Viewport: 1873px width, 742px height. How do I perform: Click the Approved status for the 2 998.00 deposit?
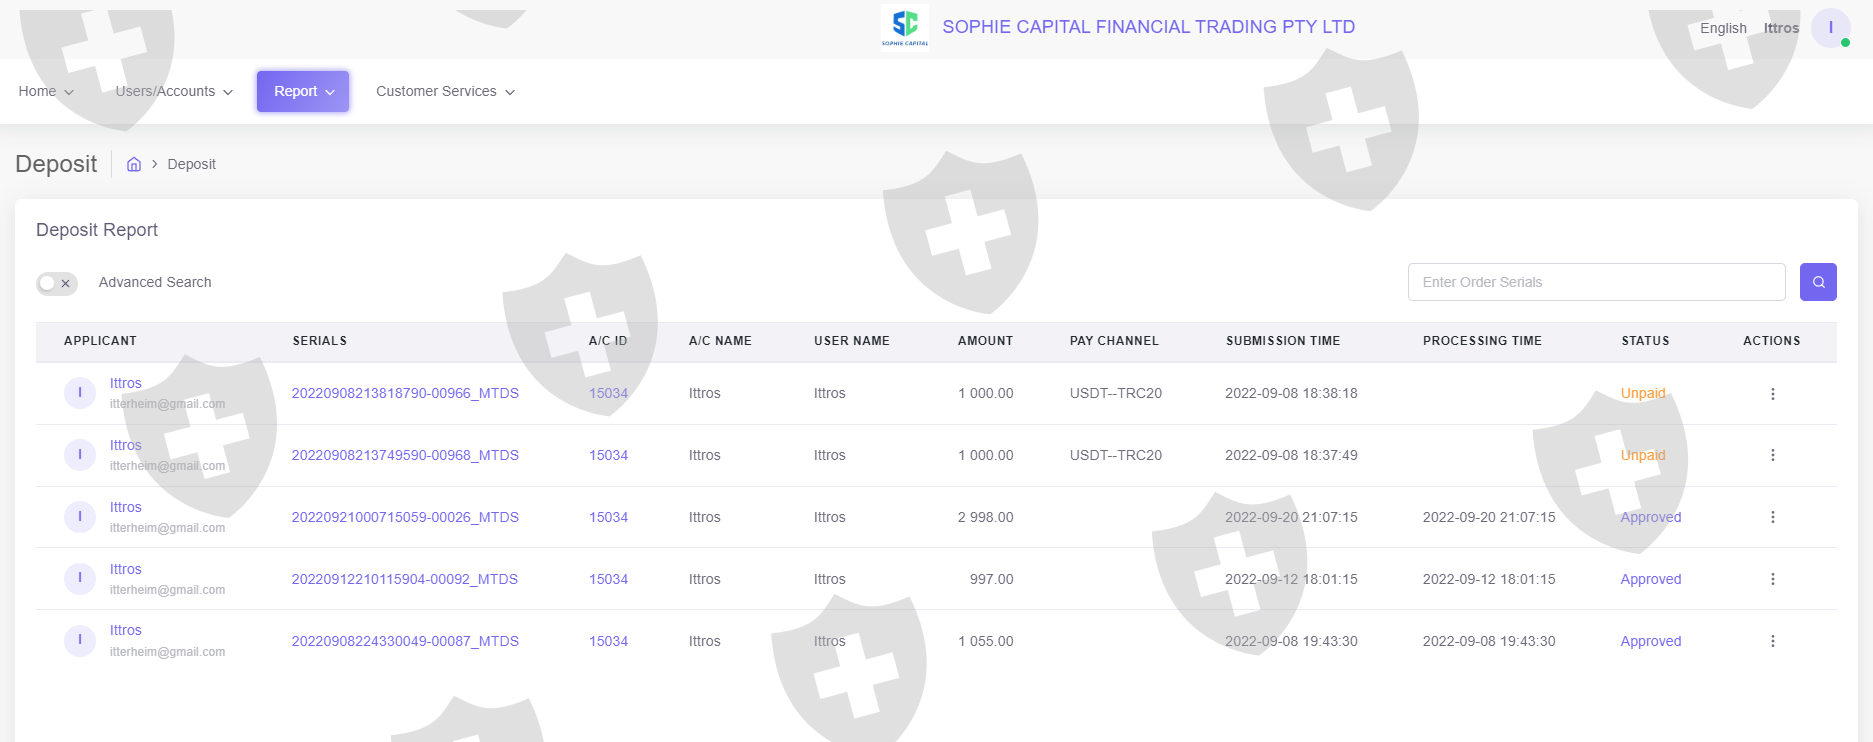1651,517
